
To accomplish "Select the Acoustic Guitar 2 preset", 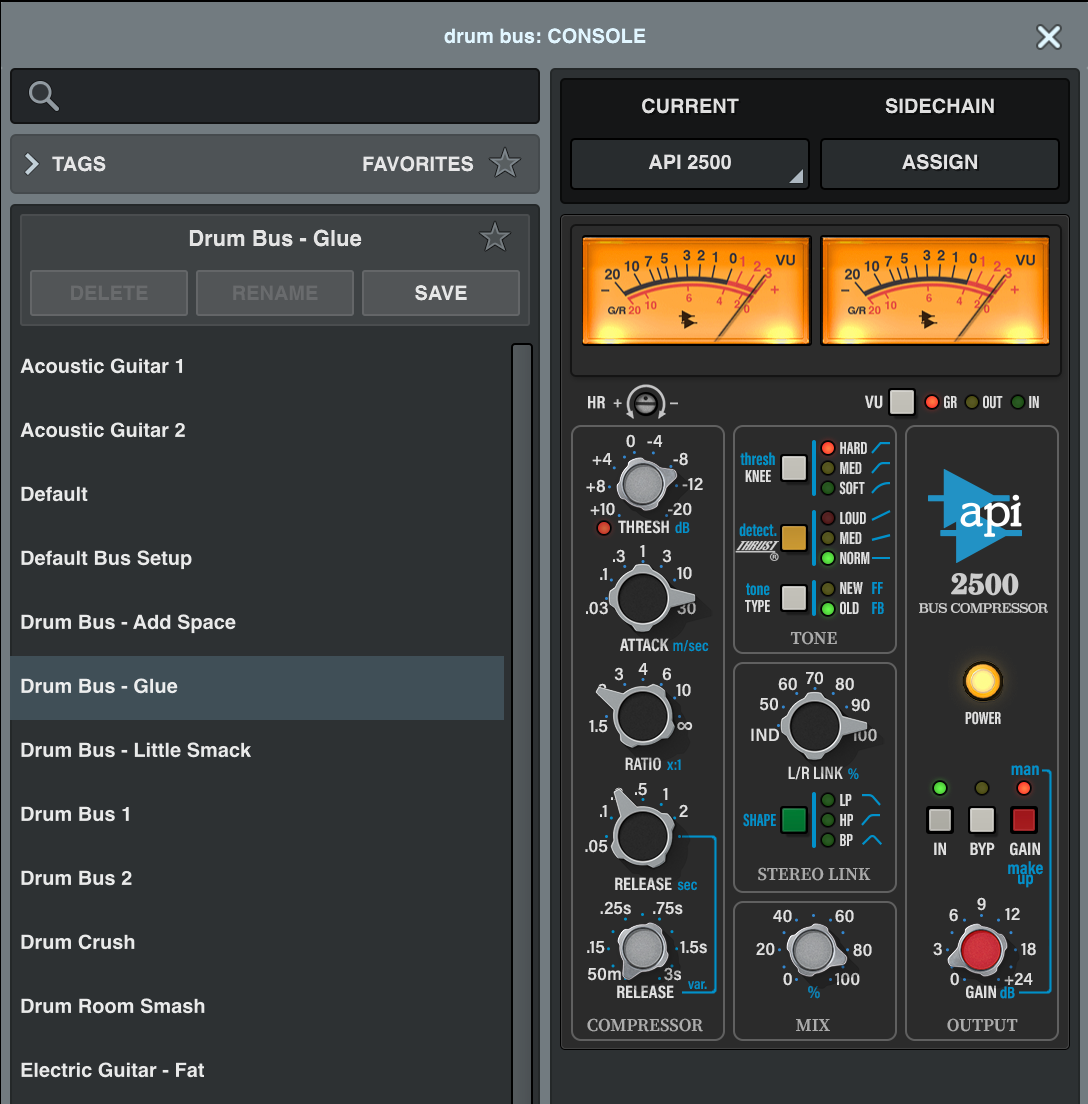I will 257,430.
